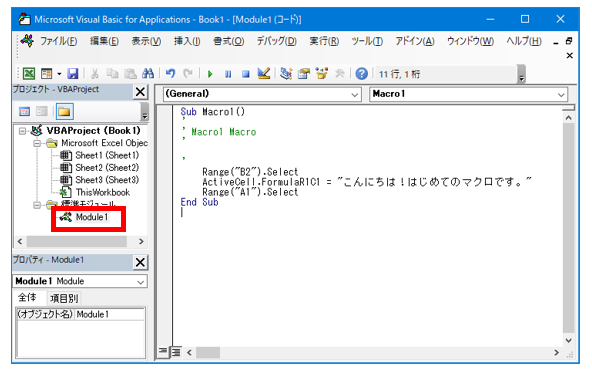
Task: Toggle Design Mode icon
Action: pyautogui.click(x=264, y=73)
